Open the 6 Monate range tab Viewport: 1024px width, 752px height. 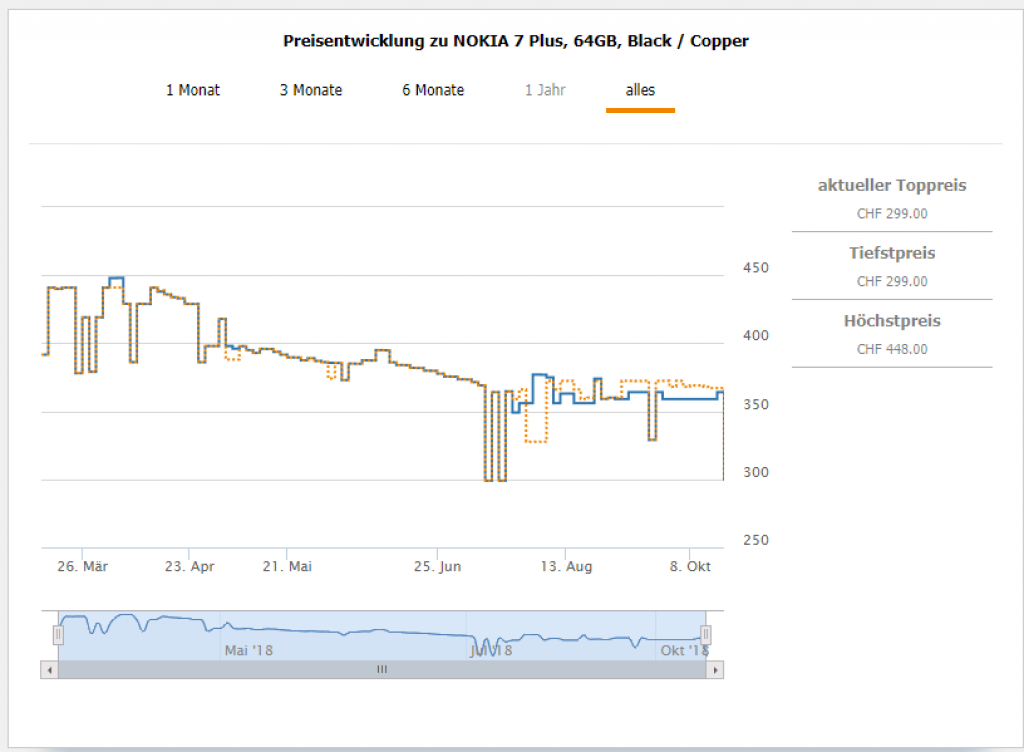click(x=433, y=90)
